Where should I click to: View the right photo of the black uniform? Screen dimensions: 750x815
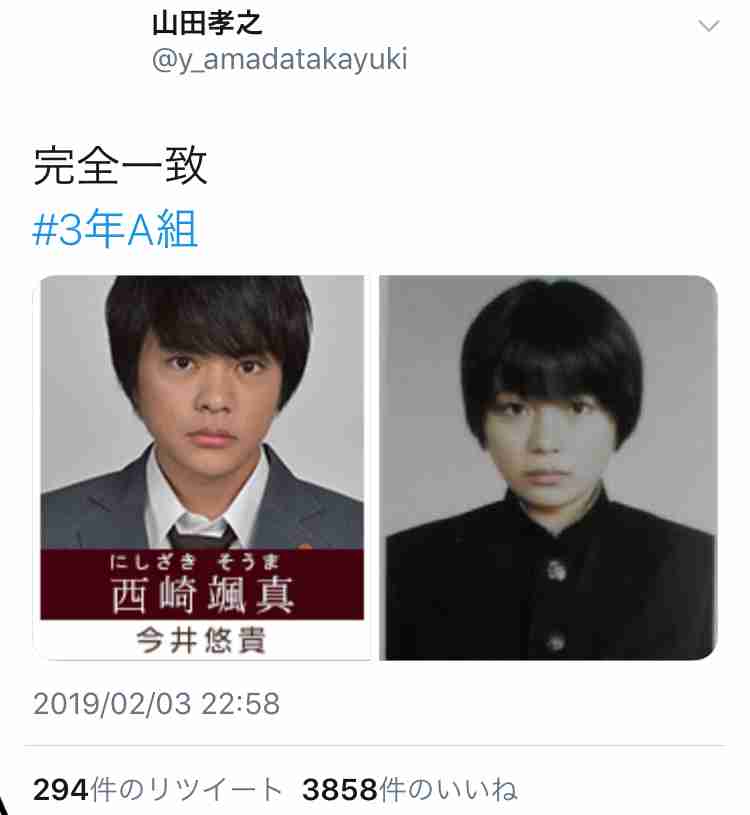548,467
